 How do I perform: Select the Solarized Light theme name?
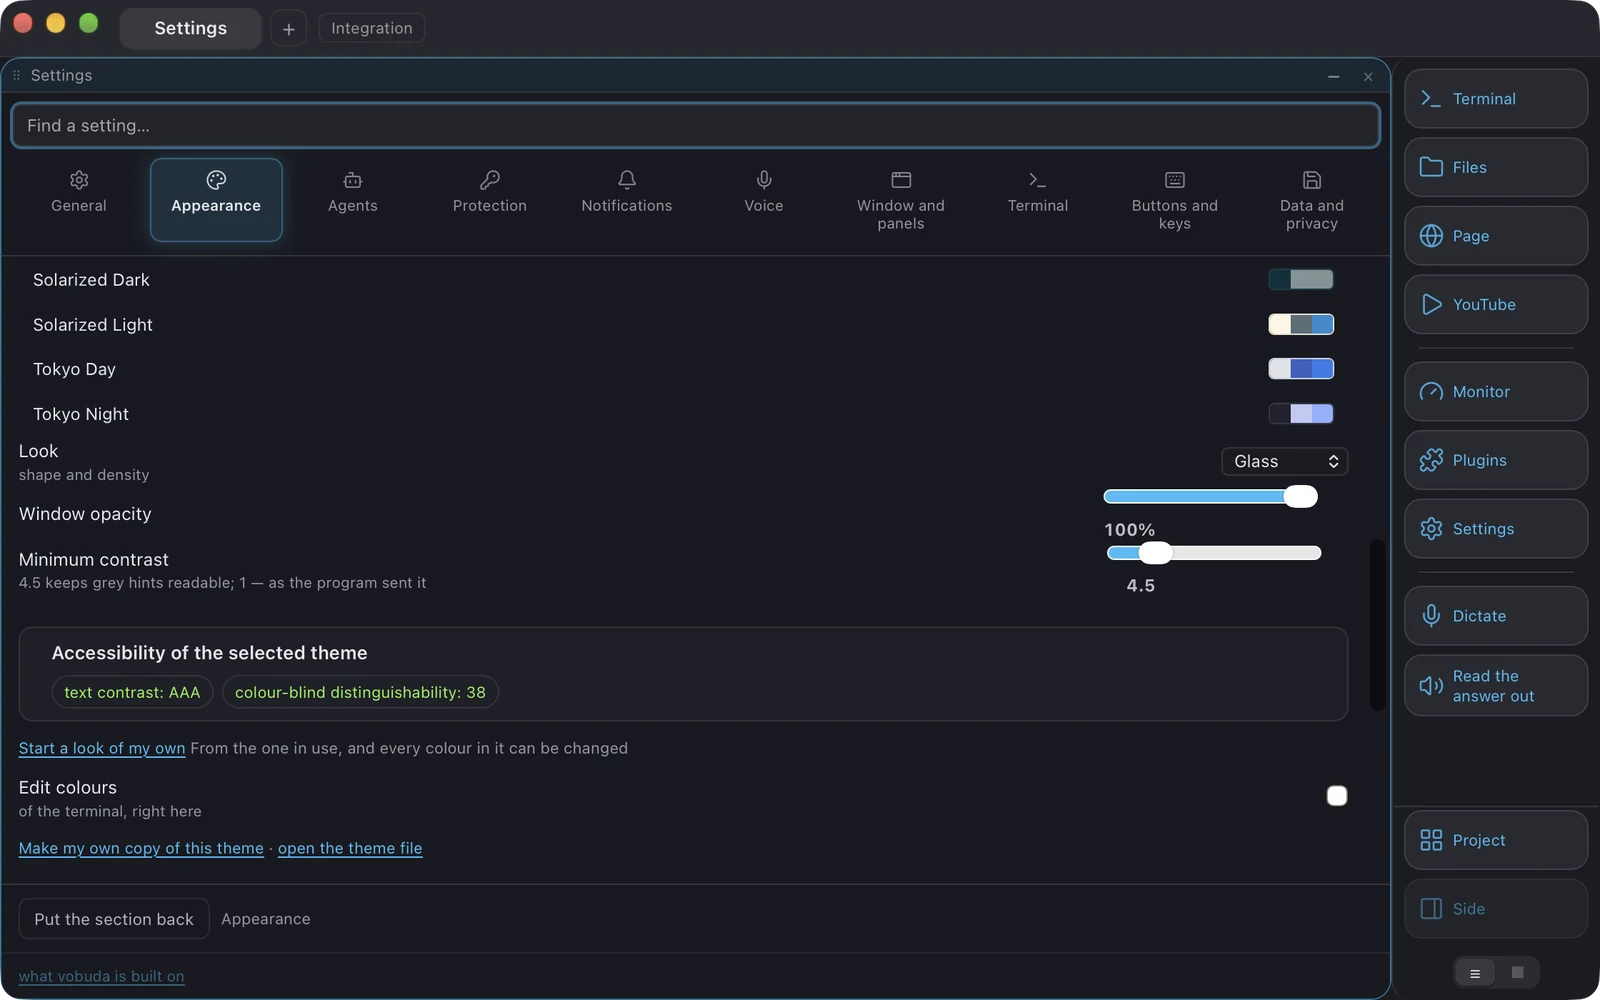(x=93, y=325)
